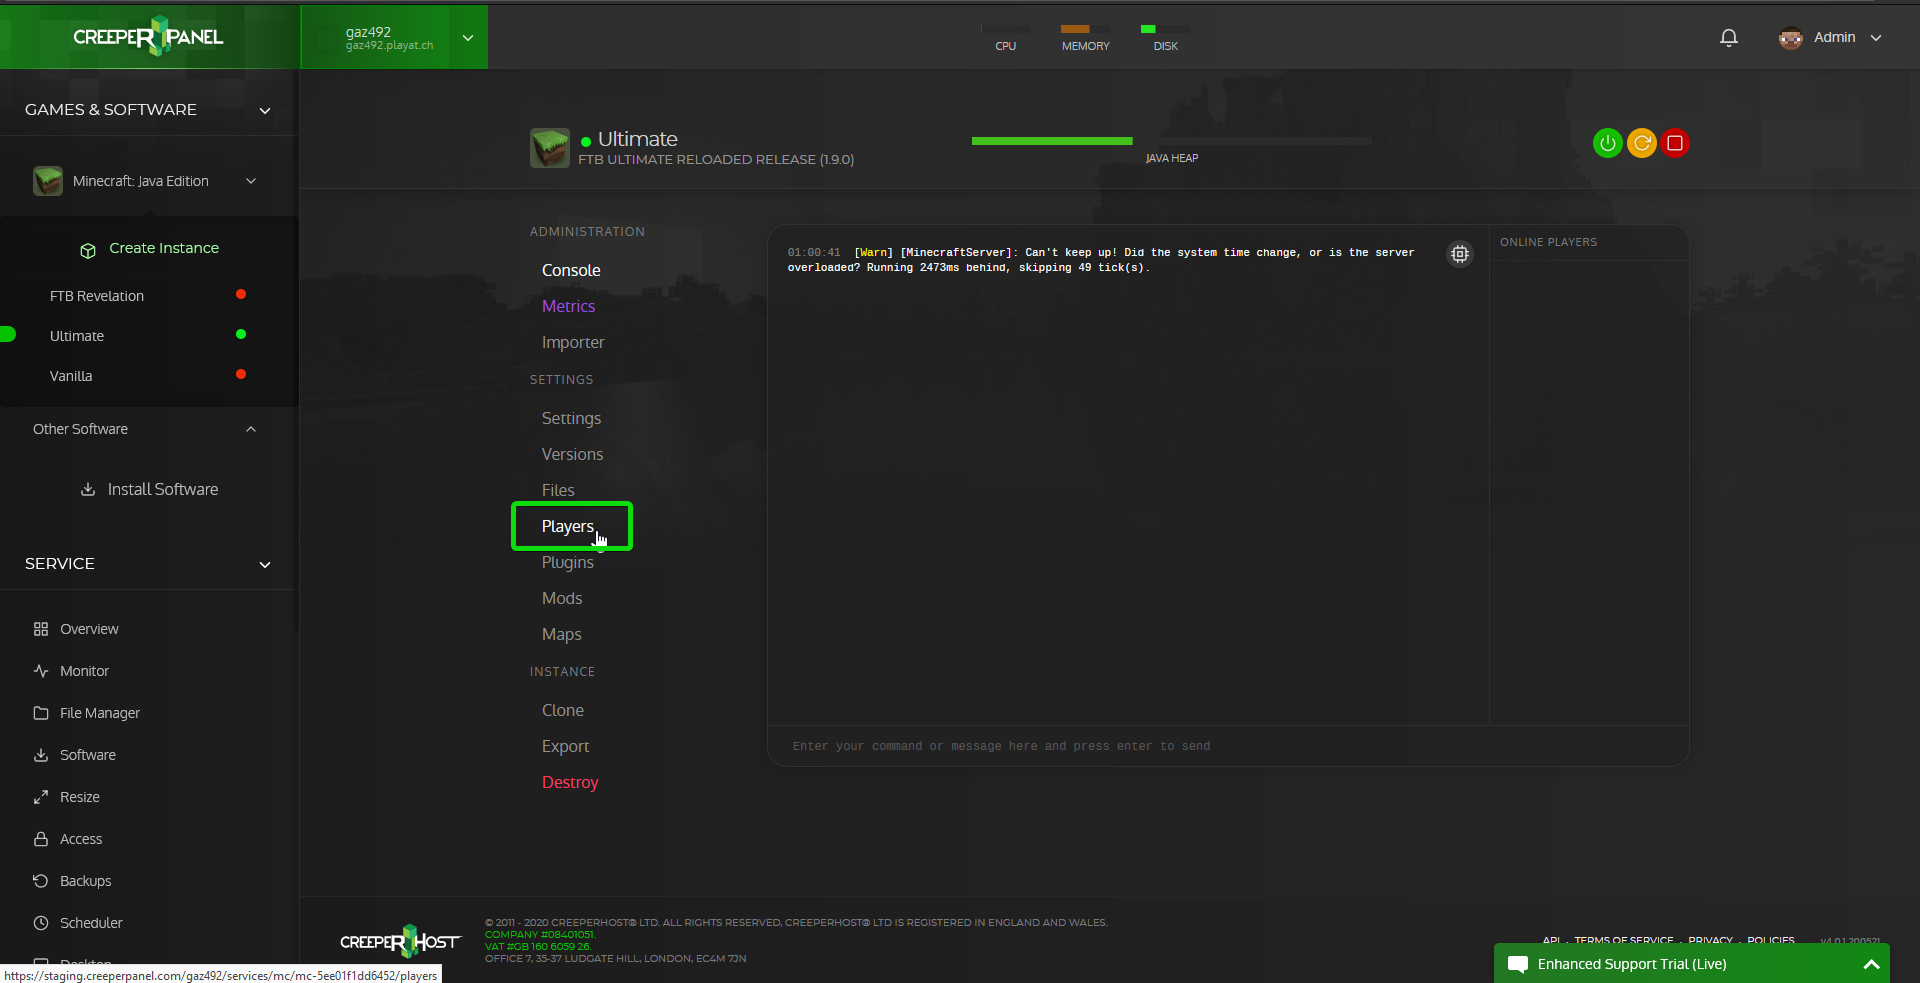Viewport: 1920px width, 983px height.
Task: Open the Files page
Action: [x=558, y=490]
